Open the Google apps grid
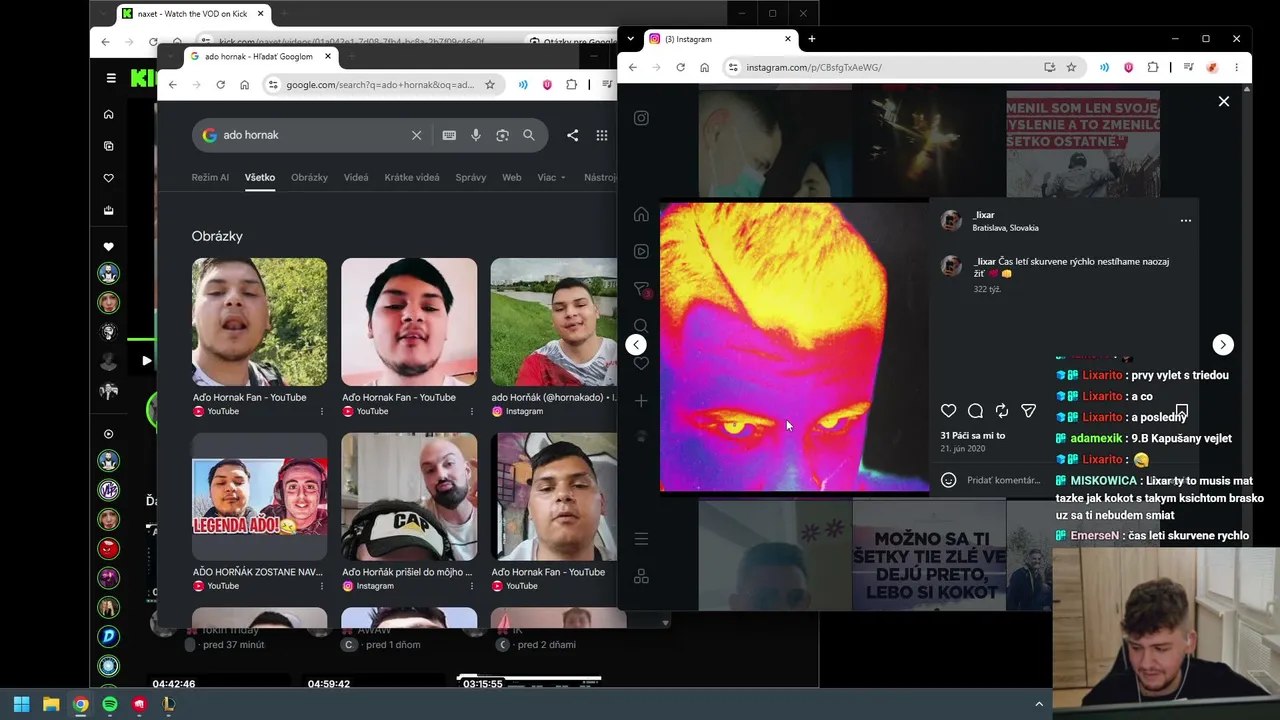1280x720 pixels. [x=602, y=135]
